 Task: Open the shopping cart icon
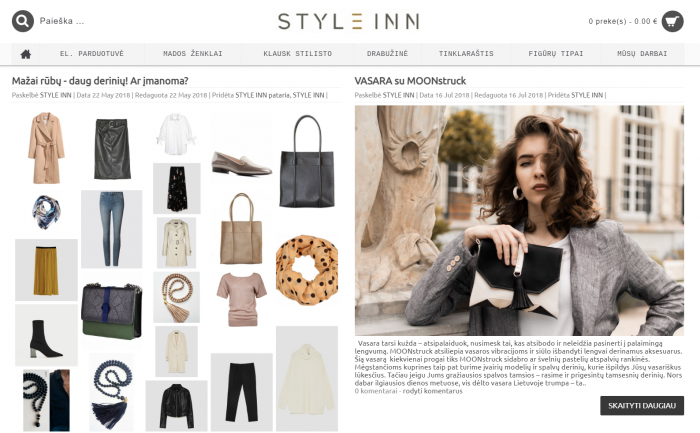click(x=672, y=21)
